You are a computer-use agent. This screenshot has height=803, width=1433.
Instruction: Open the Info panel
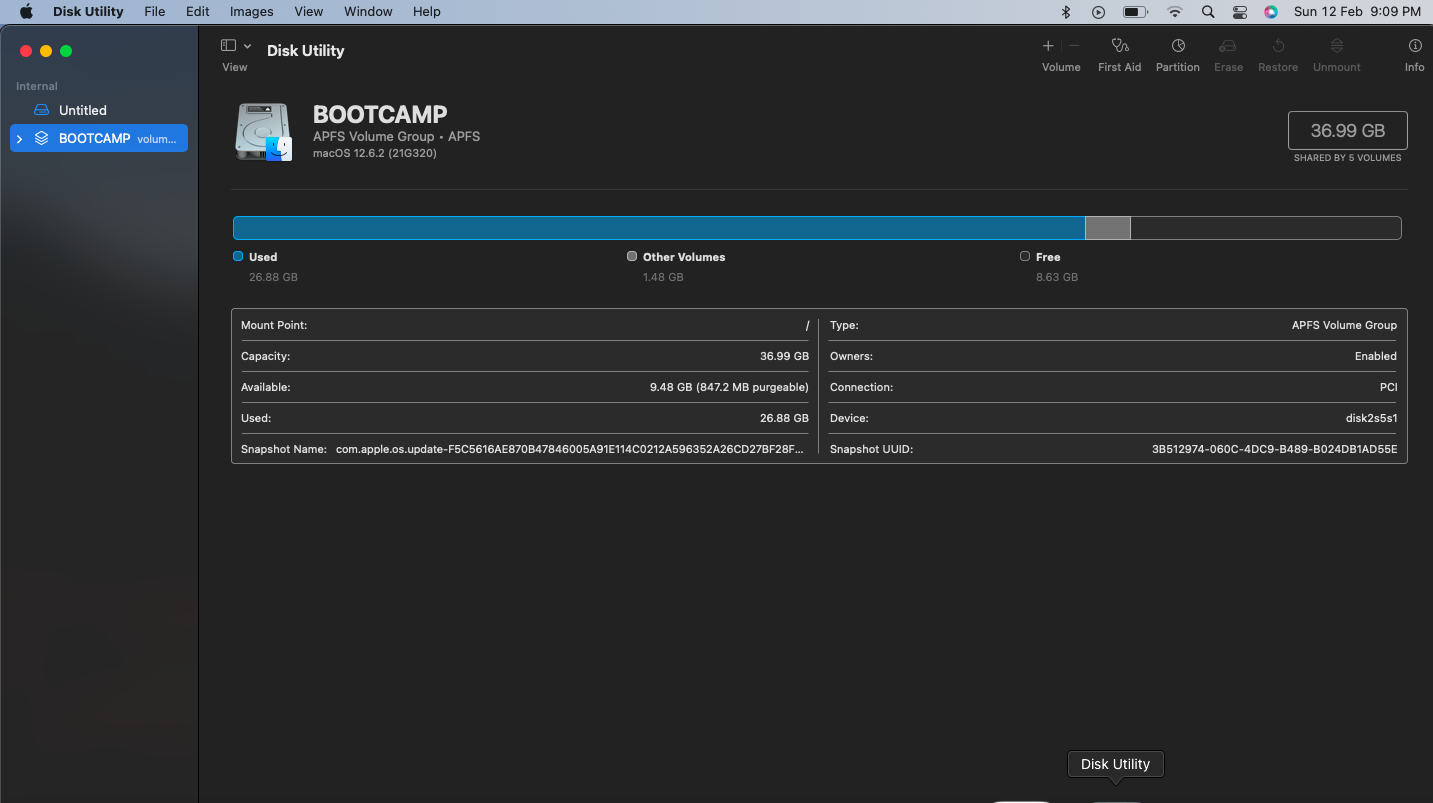click(x=1414, y=50)
